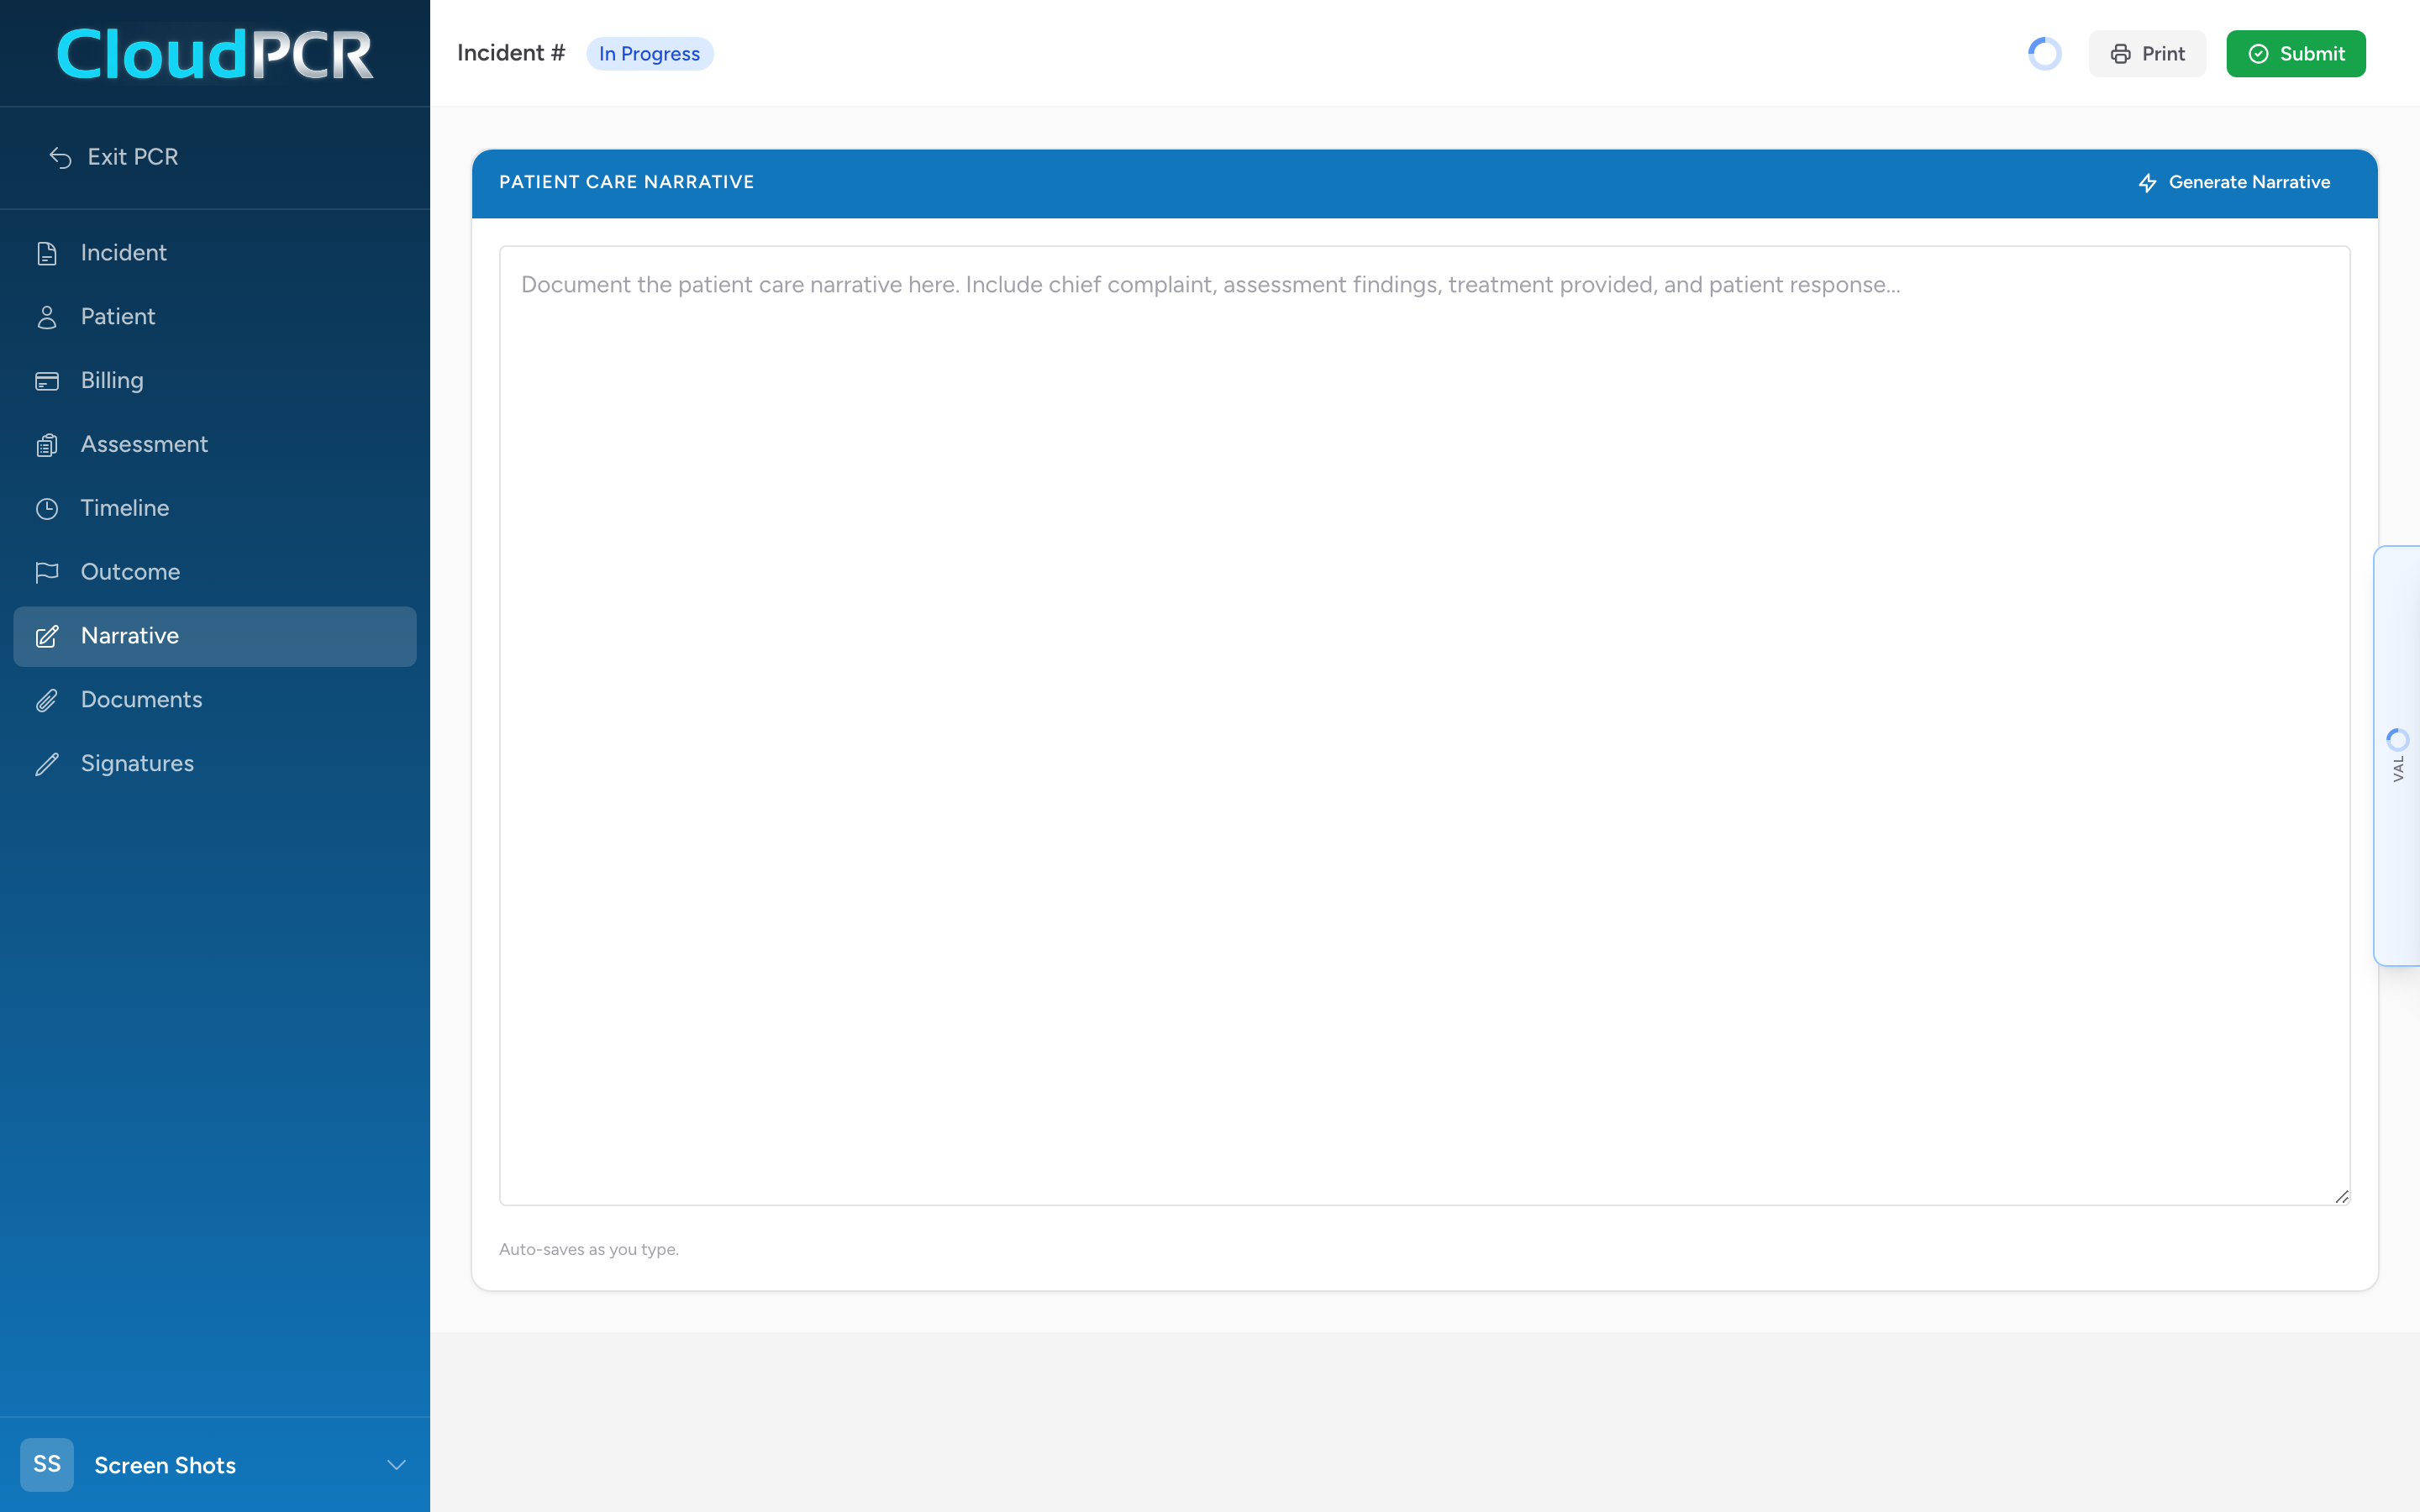Click the Patient person icon in sidebar

(47, 317)
